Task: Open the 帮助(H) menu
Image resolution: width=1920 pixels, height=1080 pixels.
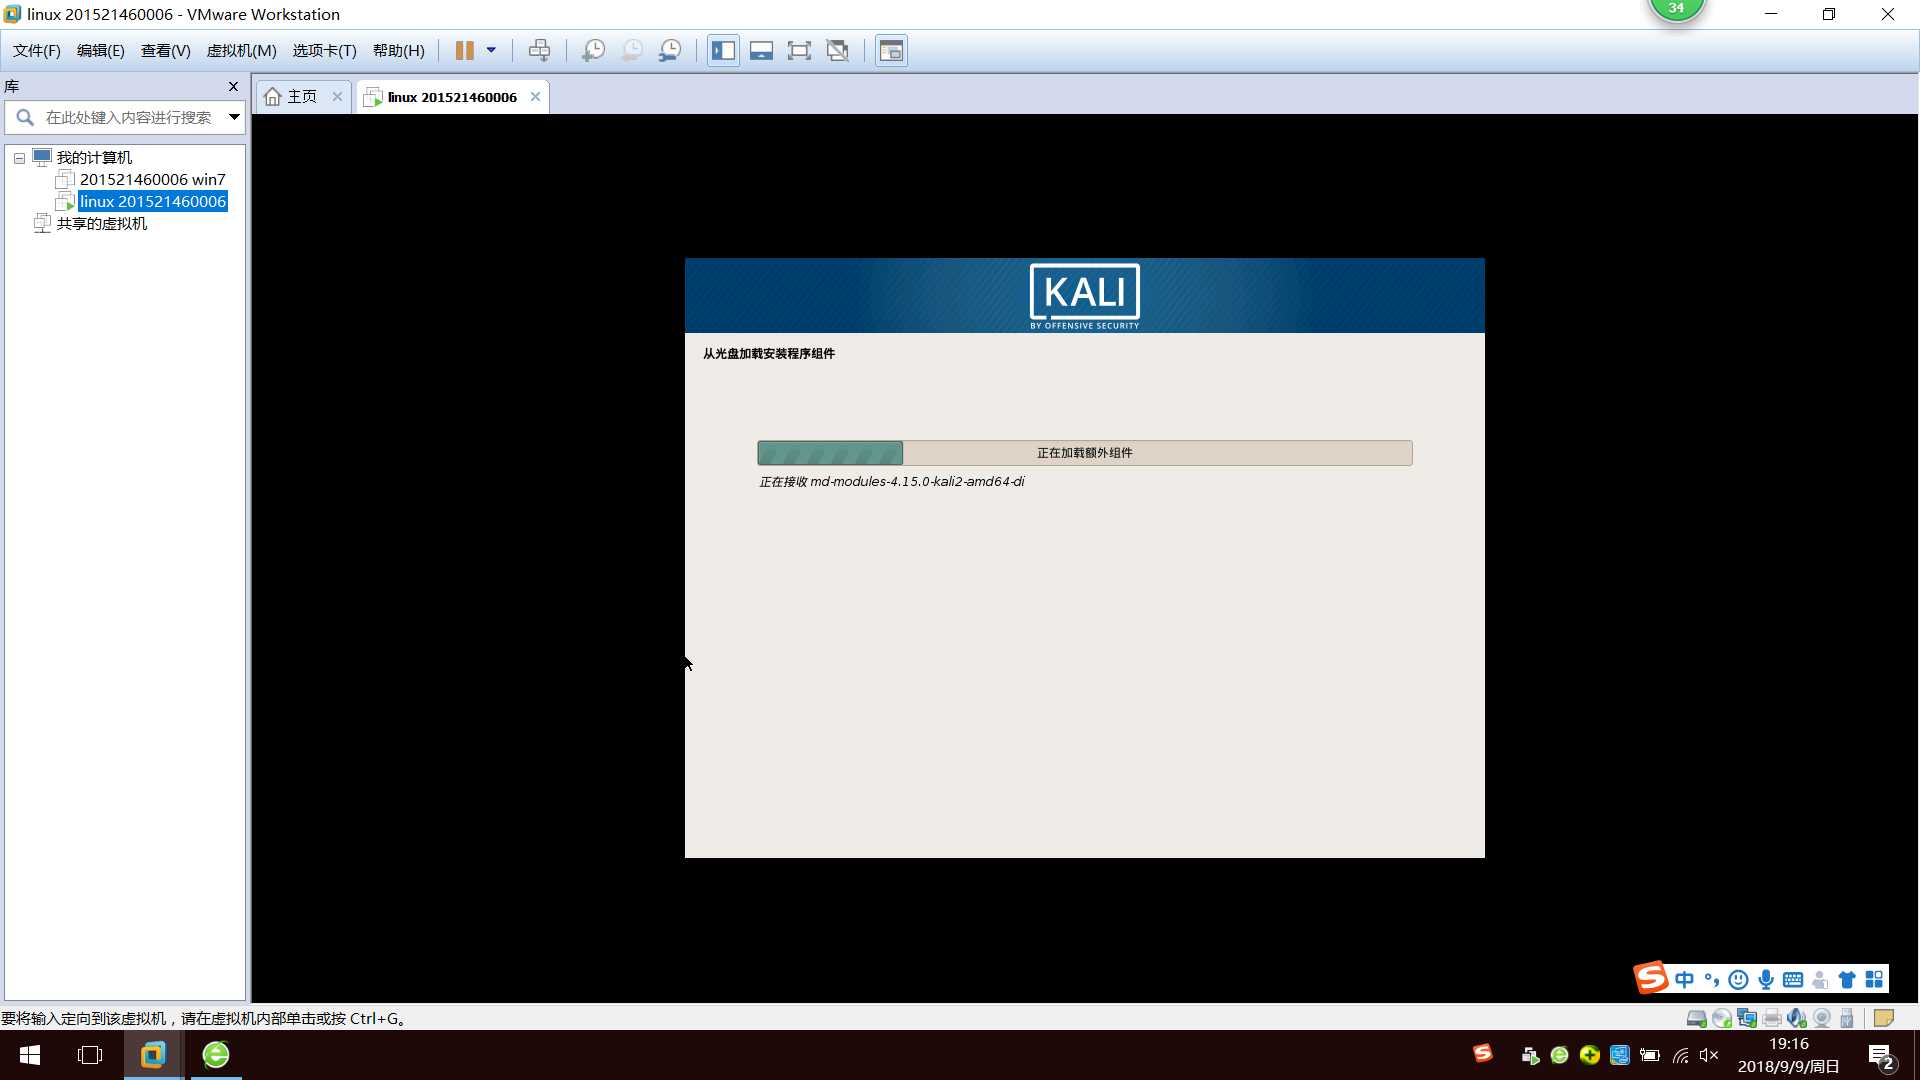Action: pyautogui.click(x=398, y=51)
